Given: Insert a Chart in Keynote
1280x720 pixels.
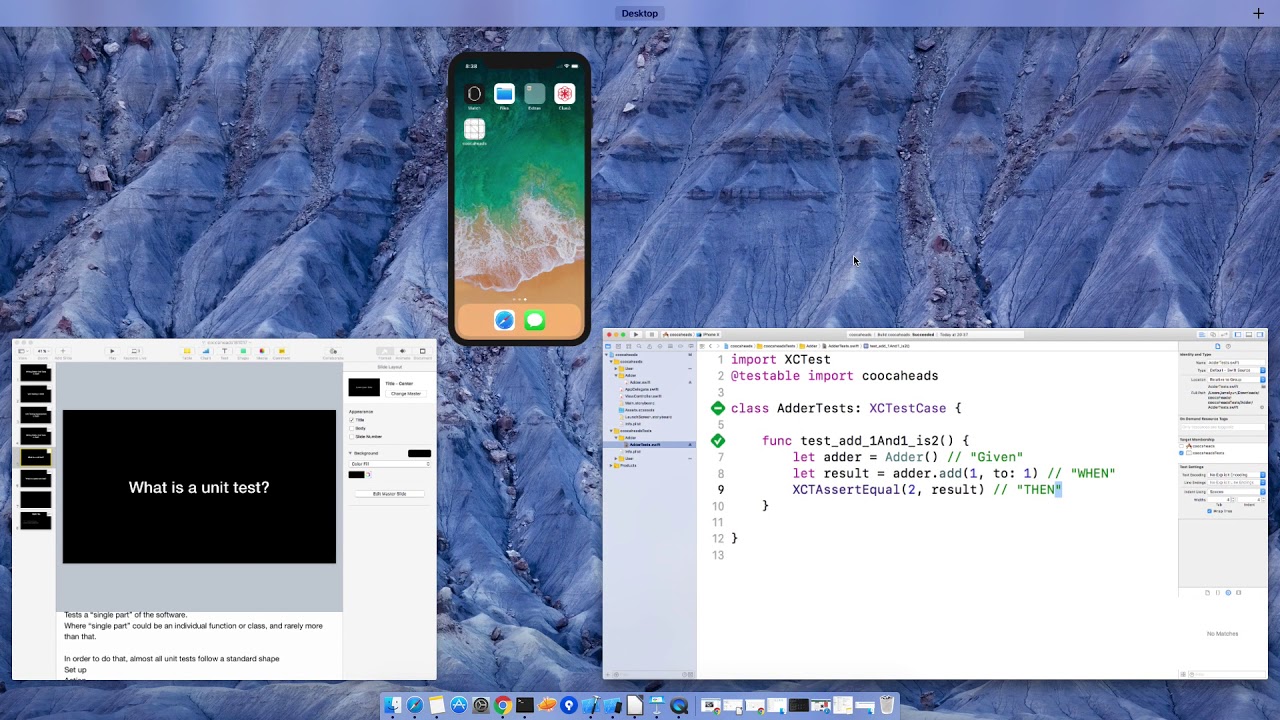Looking at the screenshot, I should pos(205,351).
